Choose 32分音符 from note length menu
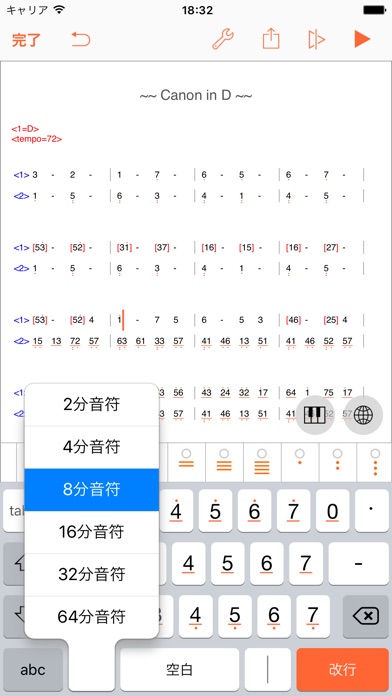Screen dimensions: 392x696 click(x=91, y=574)
